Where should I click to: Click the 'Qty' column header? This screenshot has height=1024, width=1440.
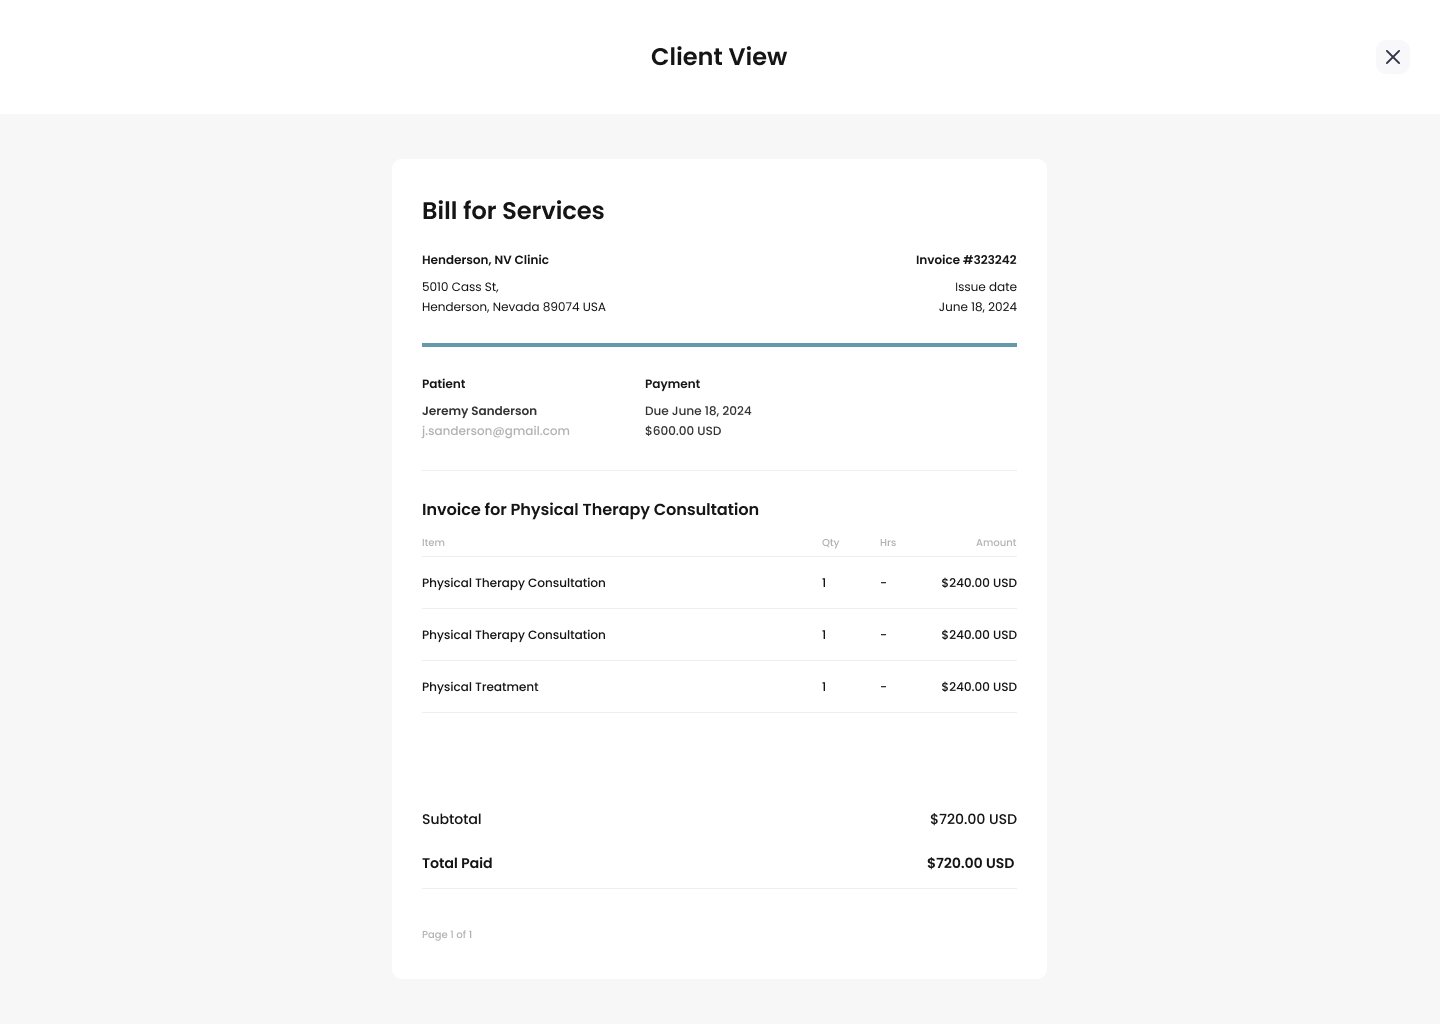point(830,543)
